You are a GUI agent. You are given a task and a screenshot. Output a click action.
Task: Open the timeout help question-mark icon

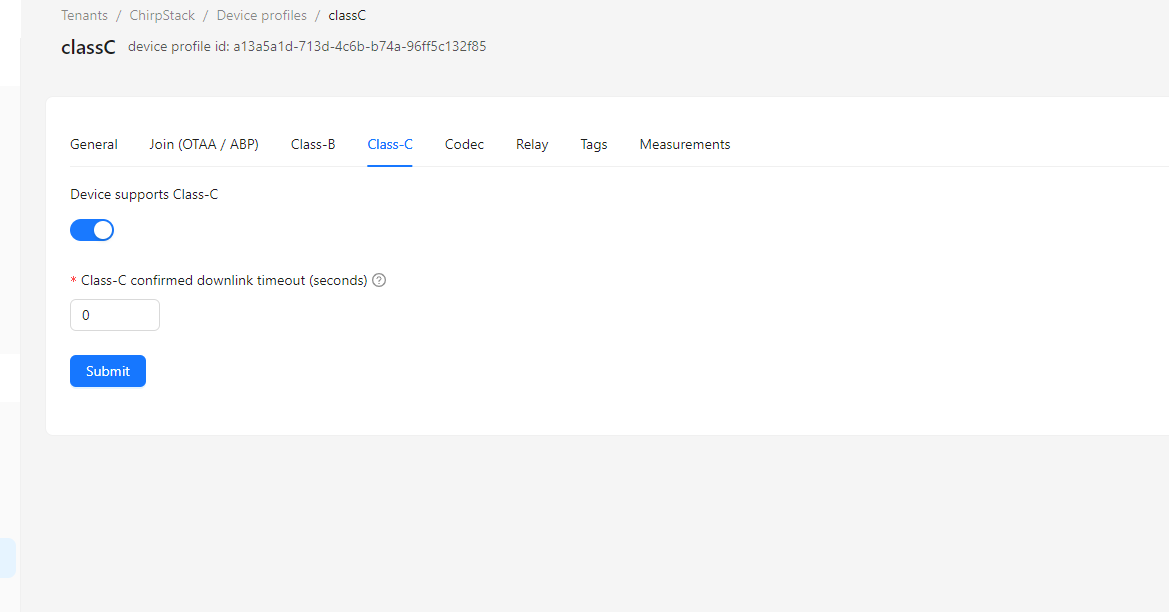(x=379, y=281)
